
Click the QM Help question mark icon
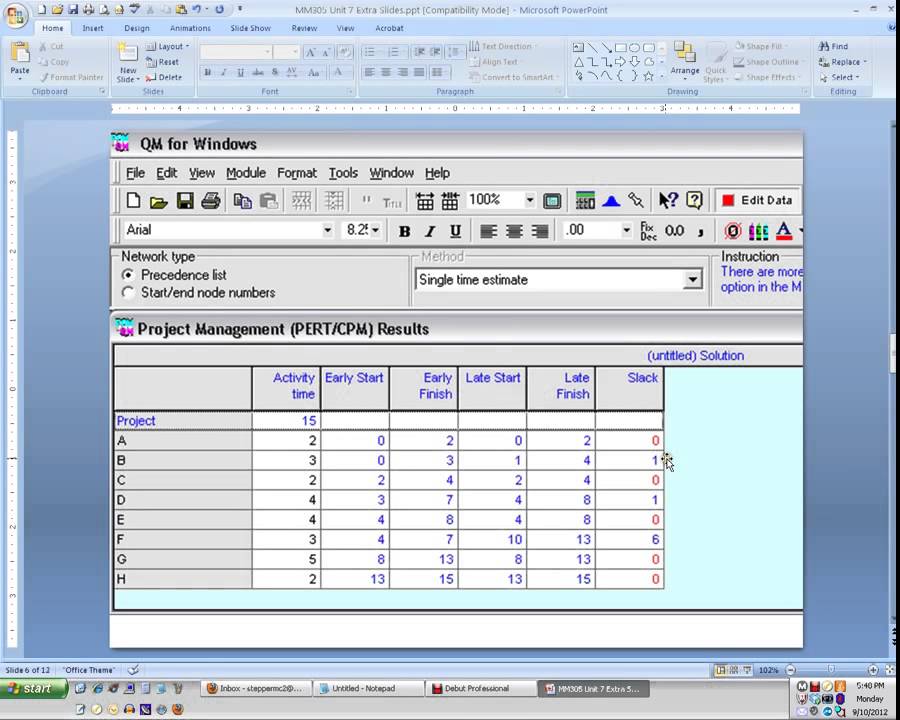point(694,200)
